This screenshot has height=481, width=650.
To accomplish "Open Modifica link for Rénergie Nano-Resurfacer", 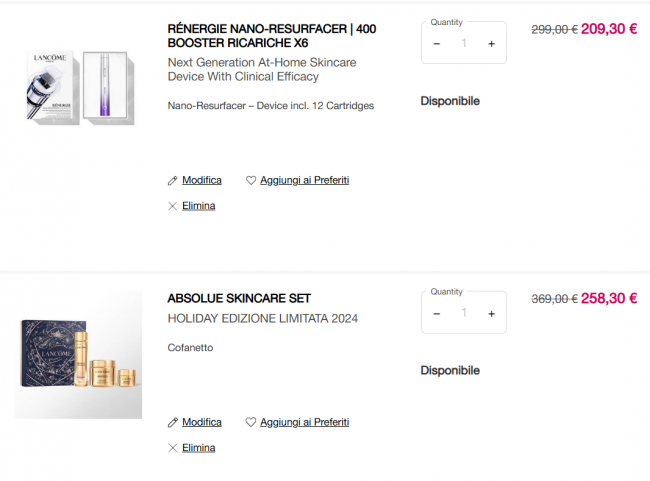I will [x=201, y=180].
